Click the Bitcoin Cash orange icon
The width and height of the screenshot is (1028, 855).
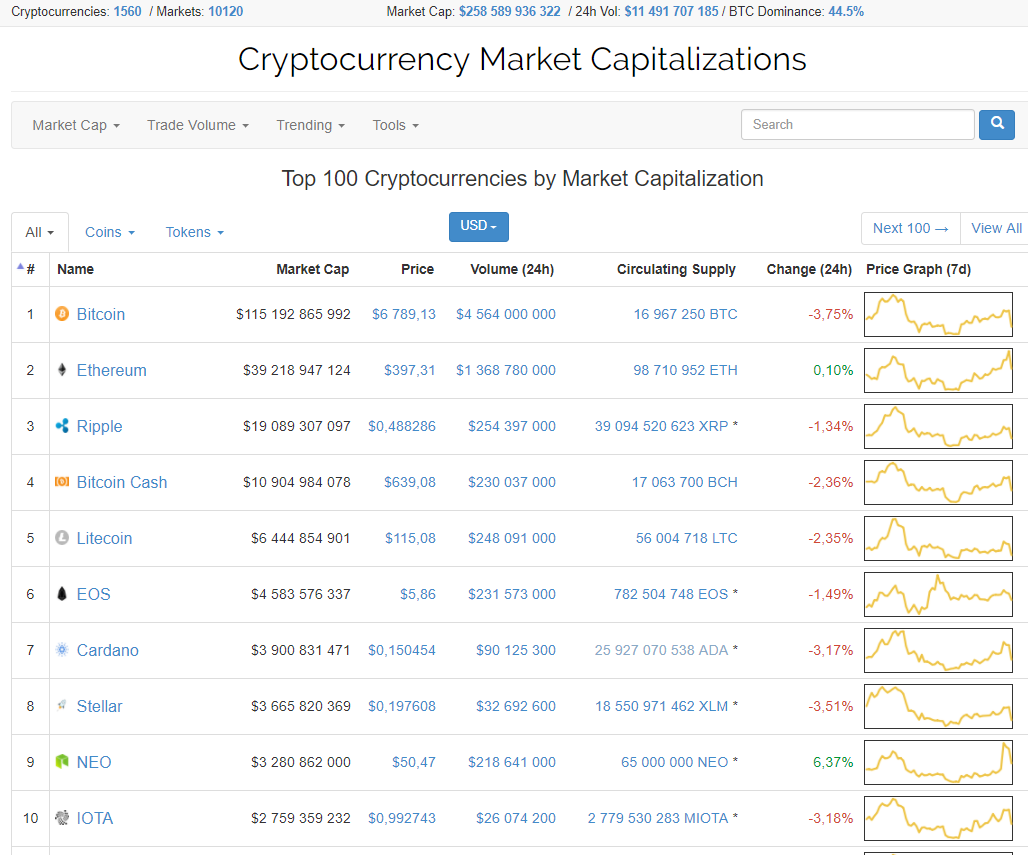point(62,482)
